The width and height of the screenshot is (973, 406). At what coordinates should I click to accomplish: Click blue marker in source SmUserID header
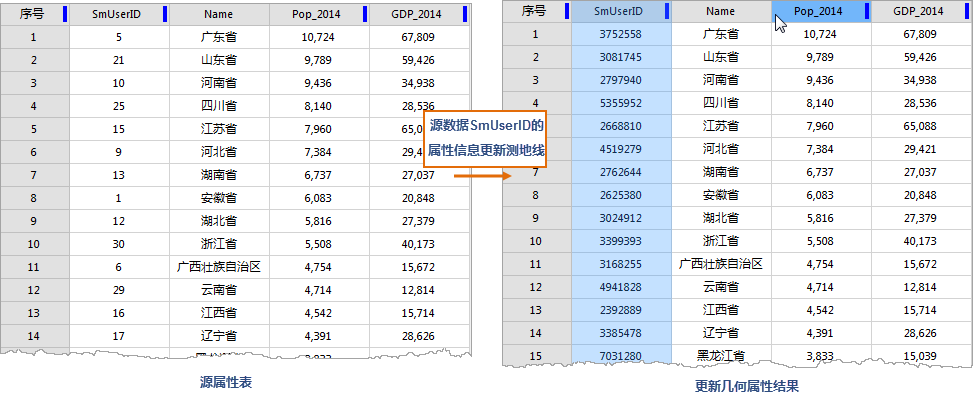point(164,14)
